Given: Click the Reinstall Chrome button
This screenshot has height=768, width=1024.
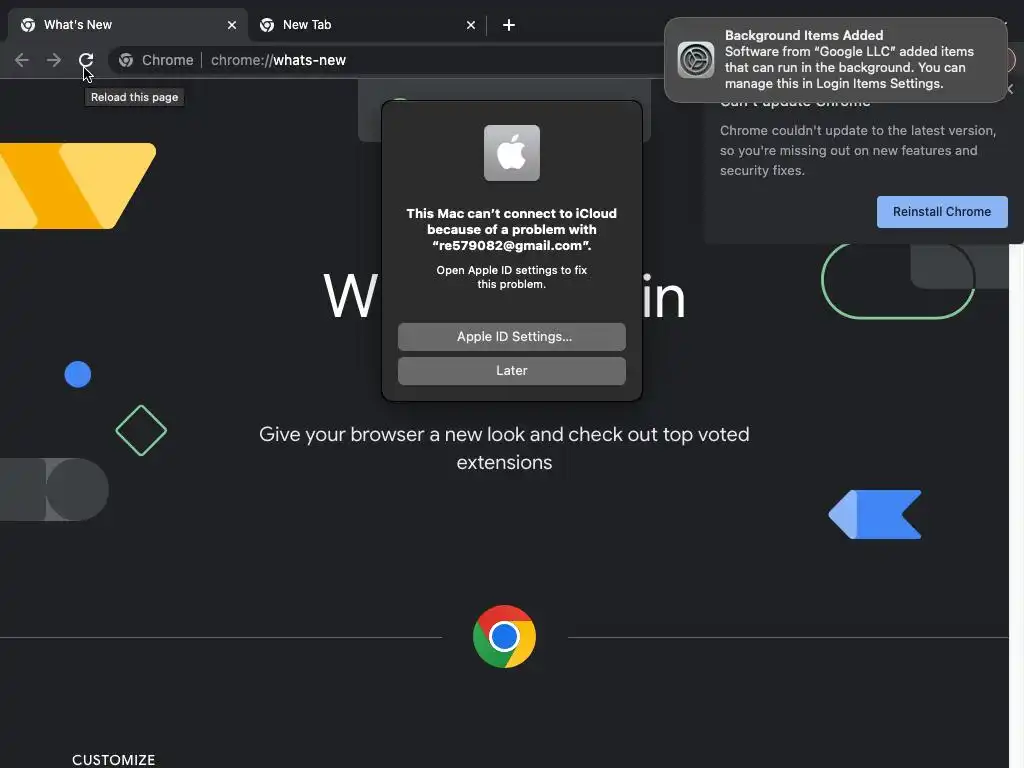Looking at the screenshot, I should (942, 212).
